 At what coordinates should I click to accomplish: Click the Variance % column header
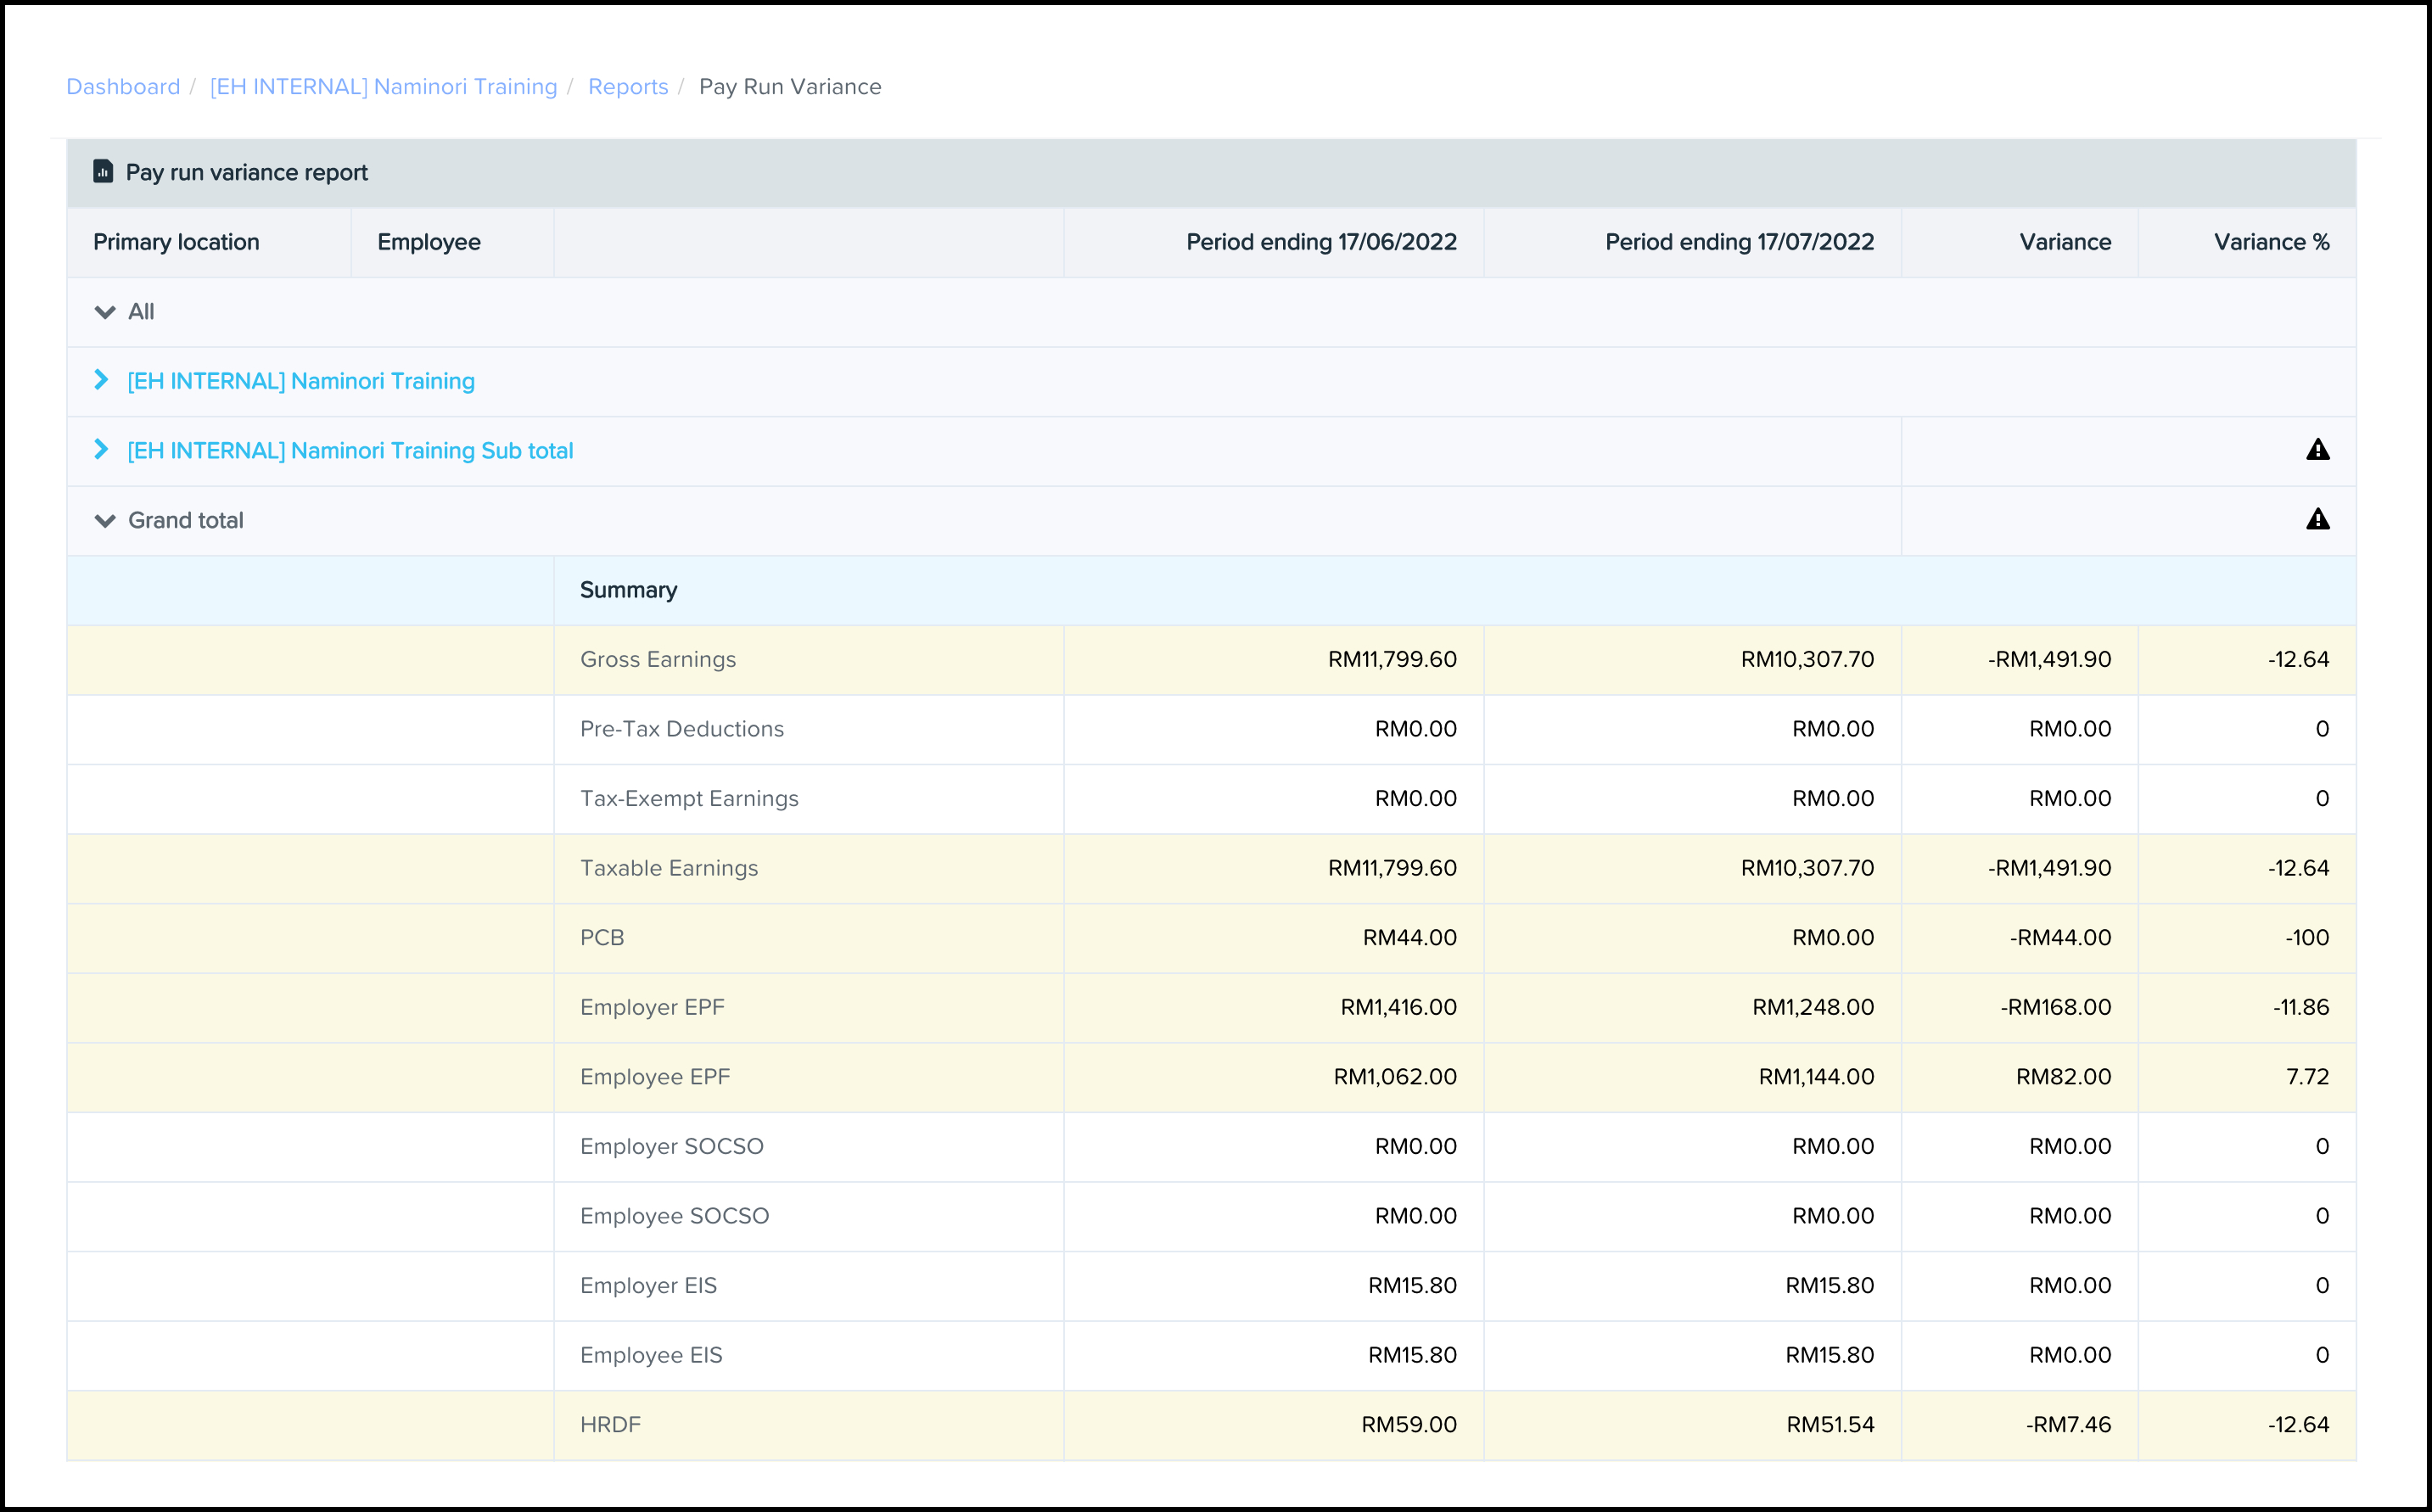[2270, 242]
